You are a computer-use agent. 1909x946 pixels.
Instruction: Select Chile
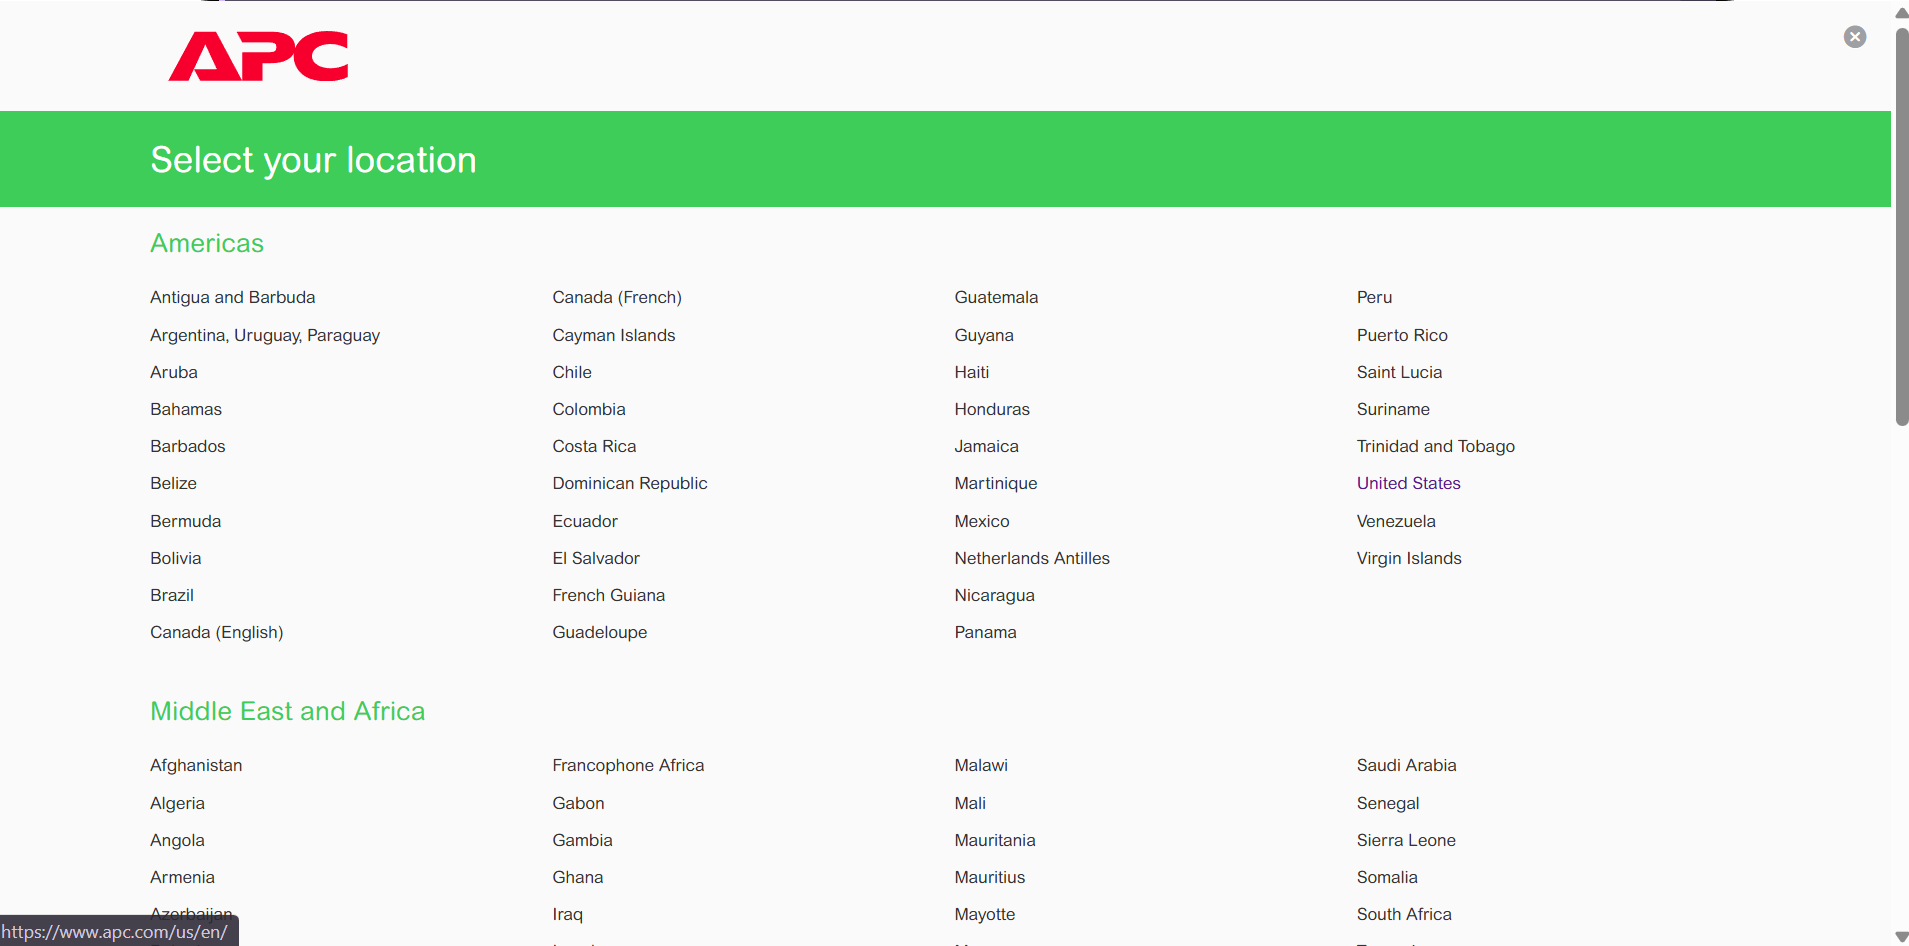pyautogui.click(x=572, y=372)
